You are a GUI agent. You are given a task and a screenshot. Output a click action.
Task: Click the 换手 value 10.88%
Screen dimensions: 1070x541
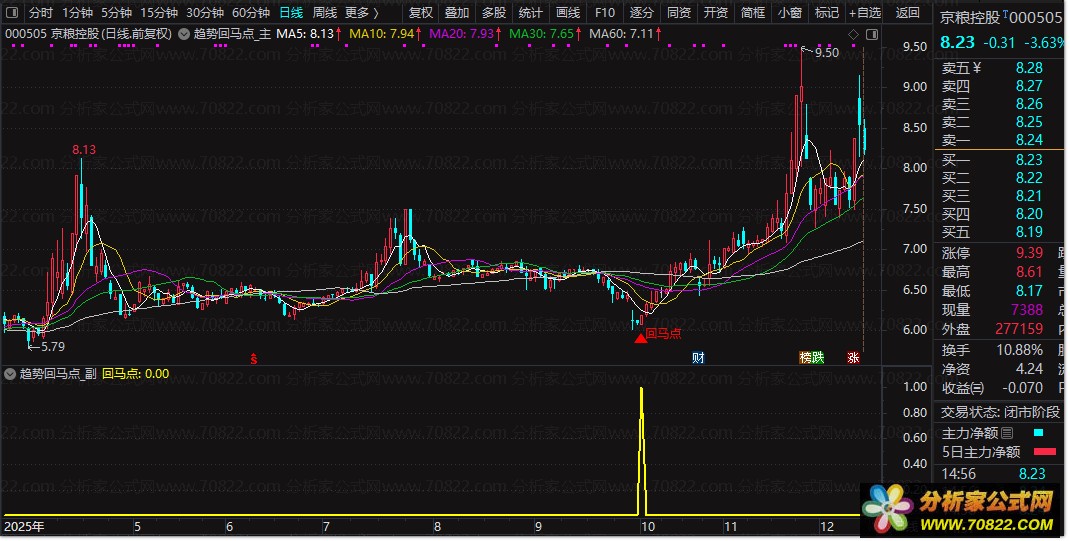point(1019,350)
